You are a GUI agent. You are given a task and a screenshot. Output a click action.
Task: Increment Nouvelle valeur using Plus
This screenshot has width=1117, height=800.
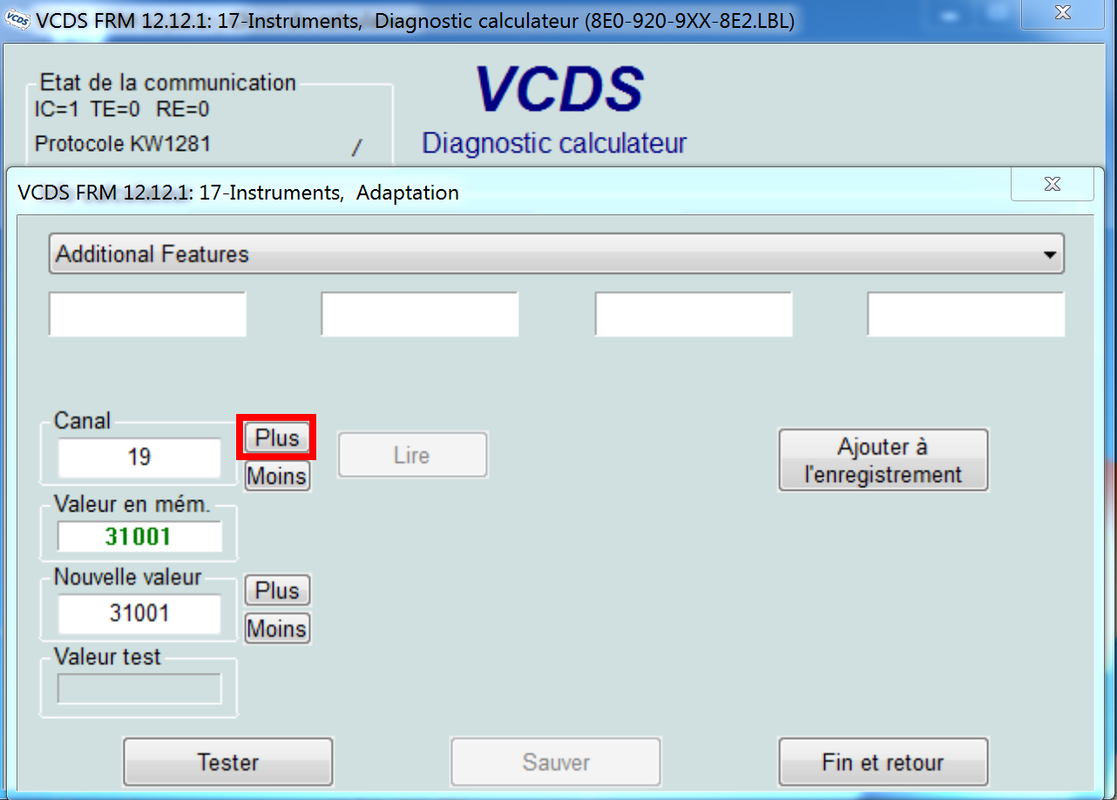(x=277, y=591)
